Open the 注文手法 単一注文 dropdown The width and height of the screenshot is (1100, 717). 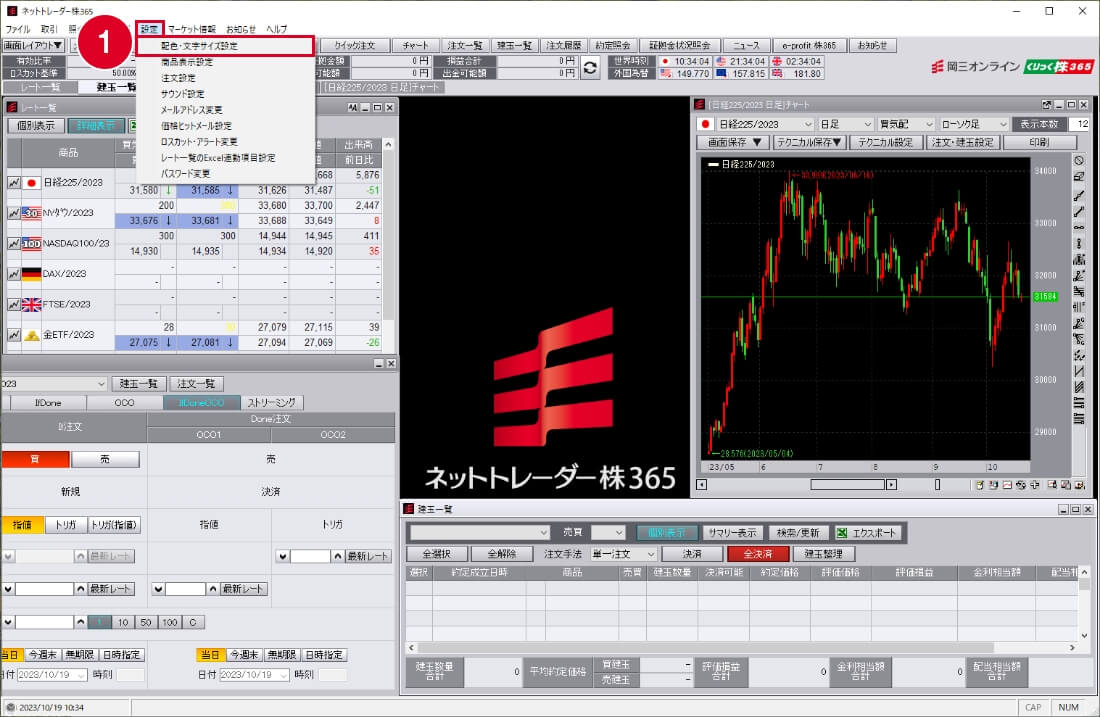[623, 554]
